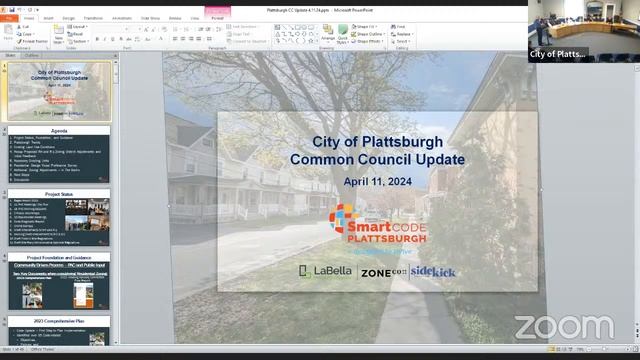Open the View ribbon tab
This screenshot has height=360, width=640.
click(195, 18)
